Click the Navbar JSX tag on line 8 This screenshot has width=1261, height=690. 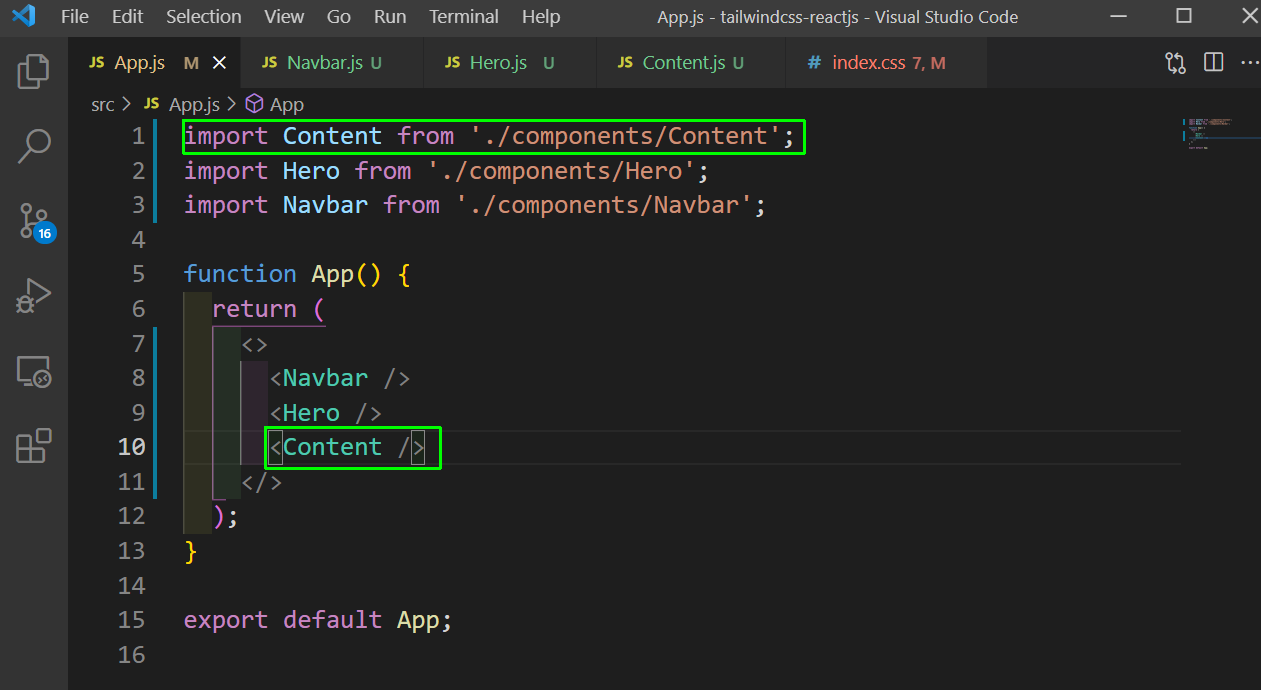pos(340,378)
